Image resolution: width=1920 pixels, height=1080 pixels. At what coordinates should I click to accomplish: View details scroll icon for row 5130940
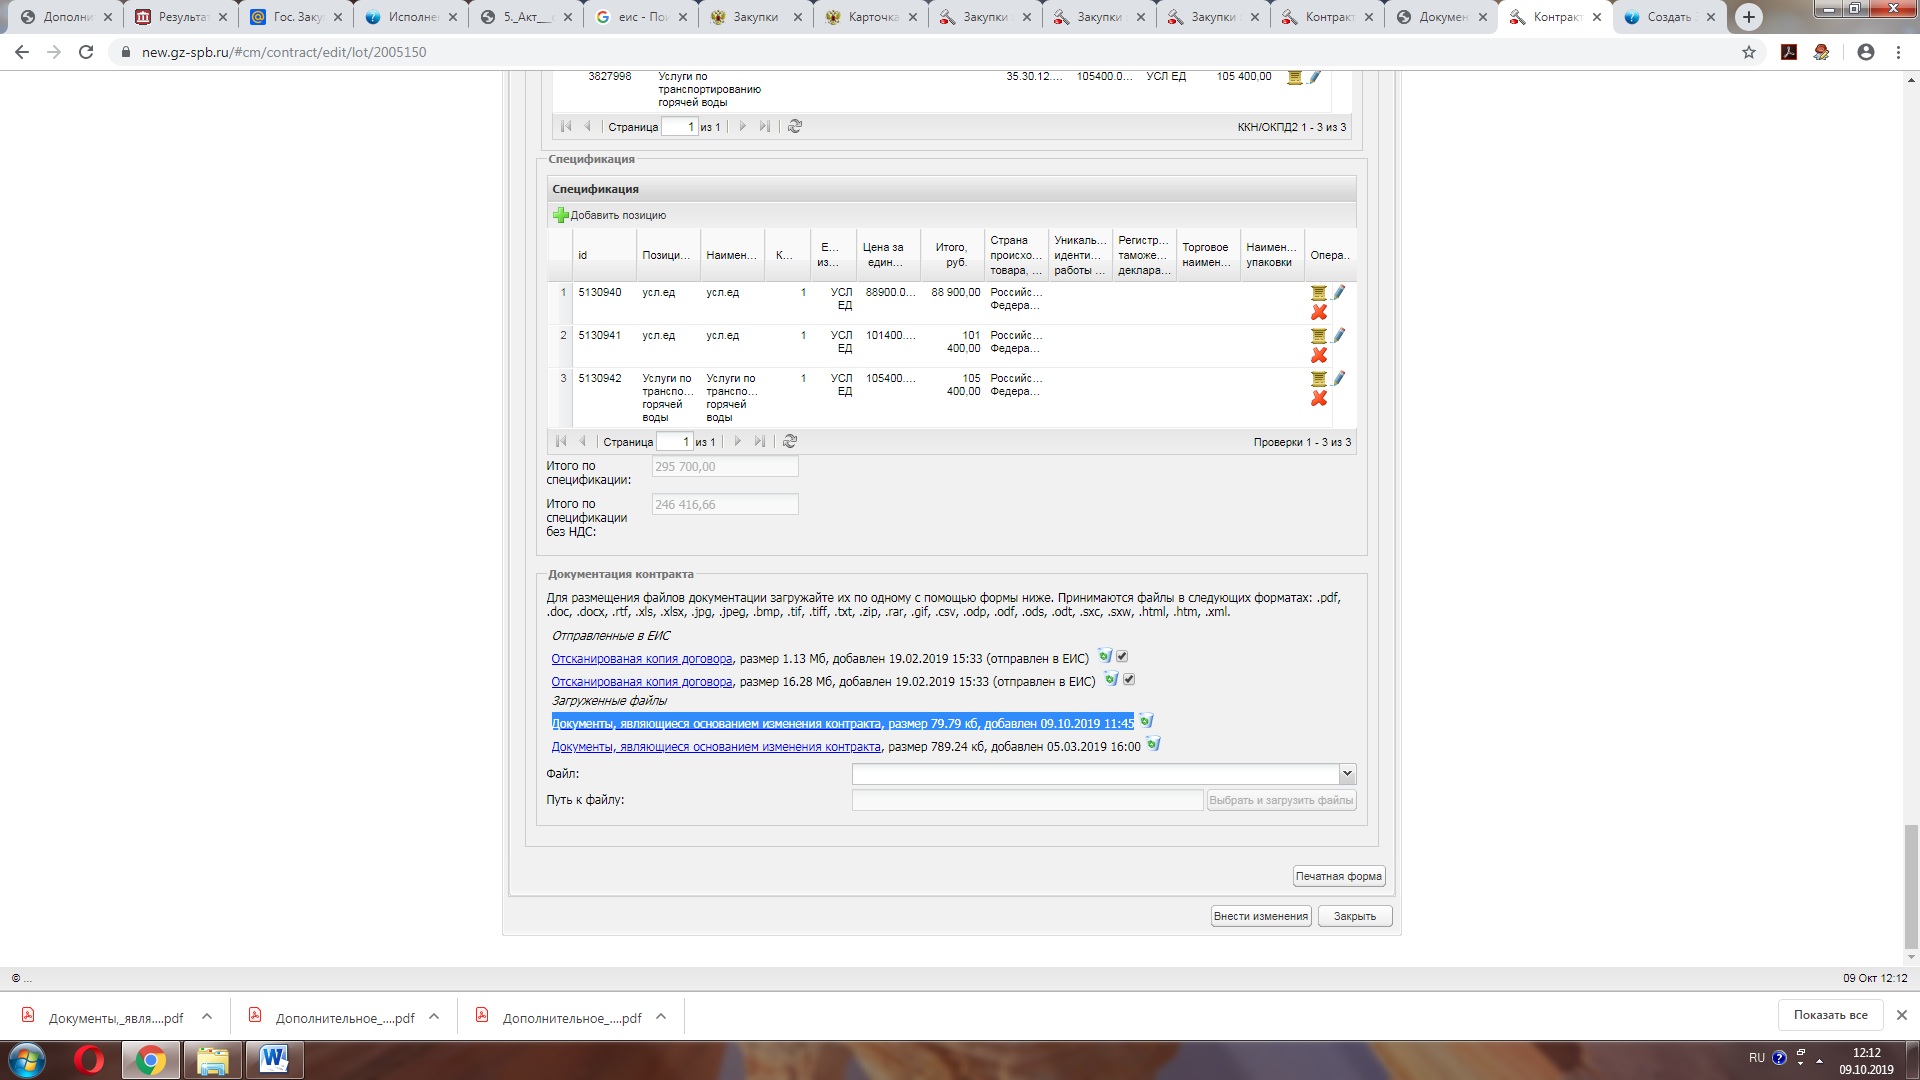(1319, 293)
